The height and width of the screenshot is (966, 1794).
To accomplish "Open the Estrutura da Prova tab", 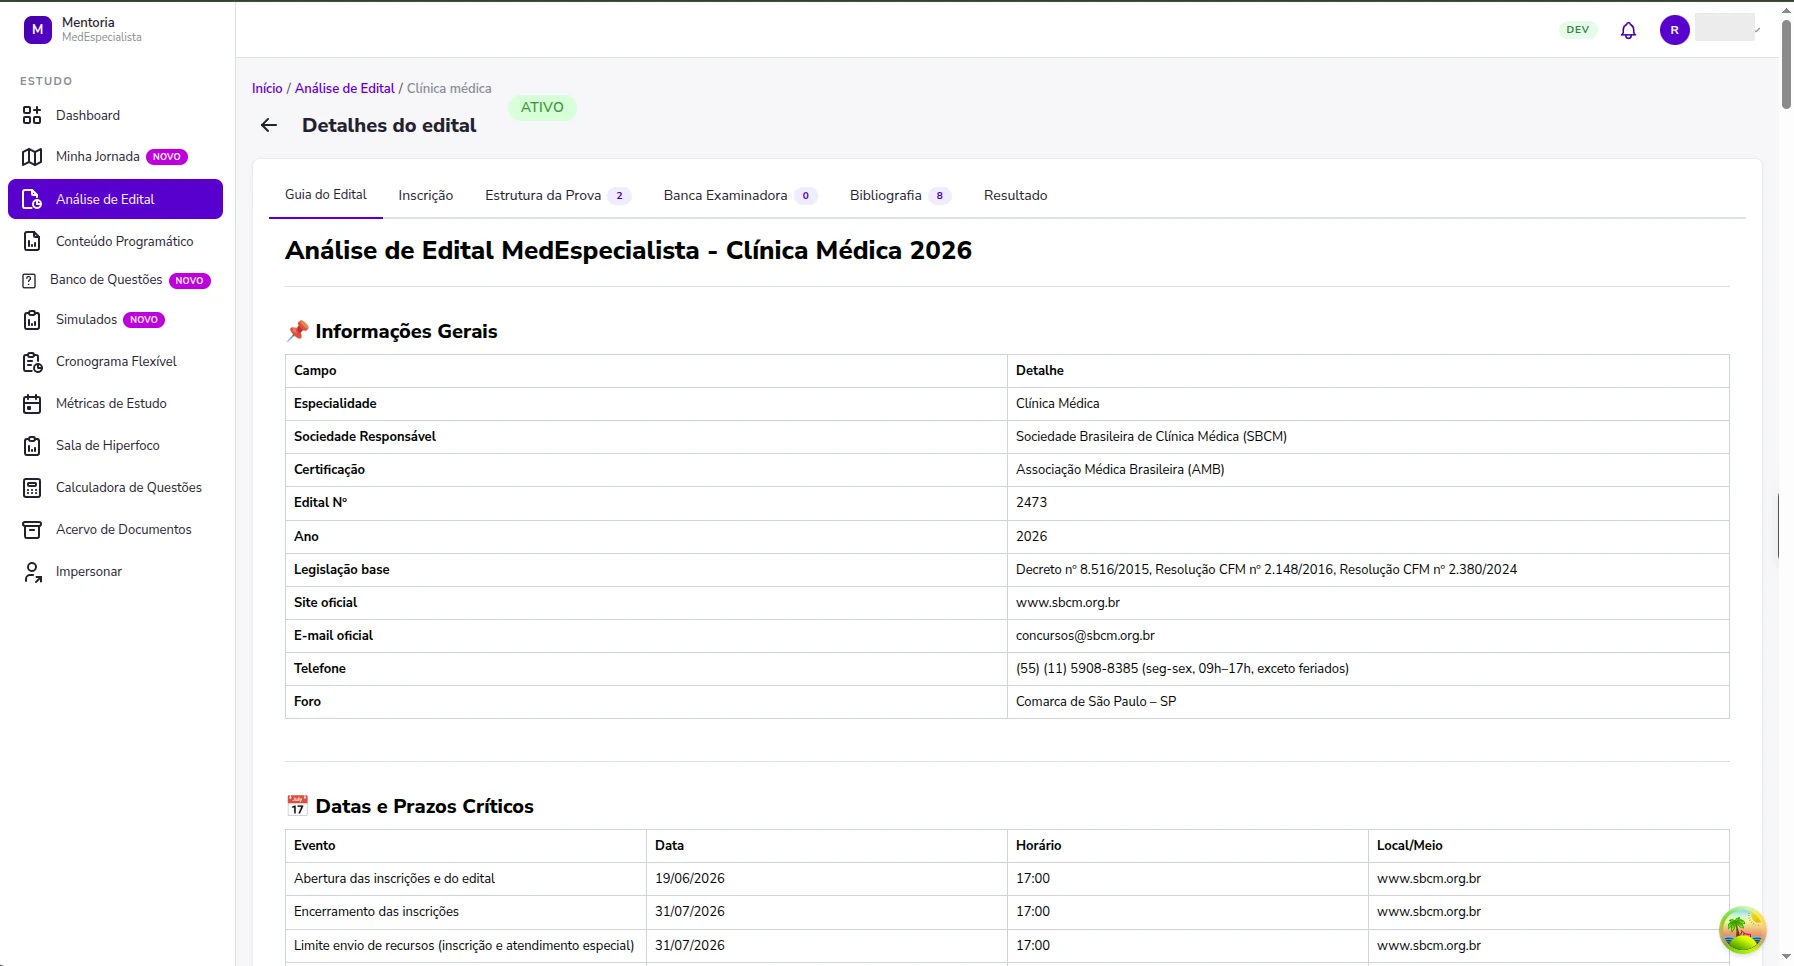I will [558, 195].
